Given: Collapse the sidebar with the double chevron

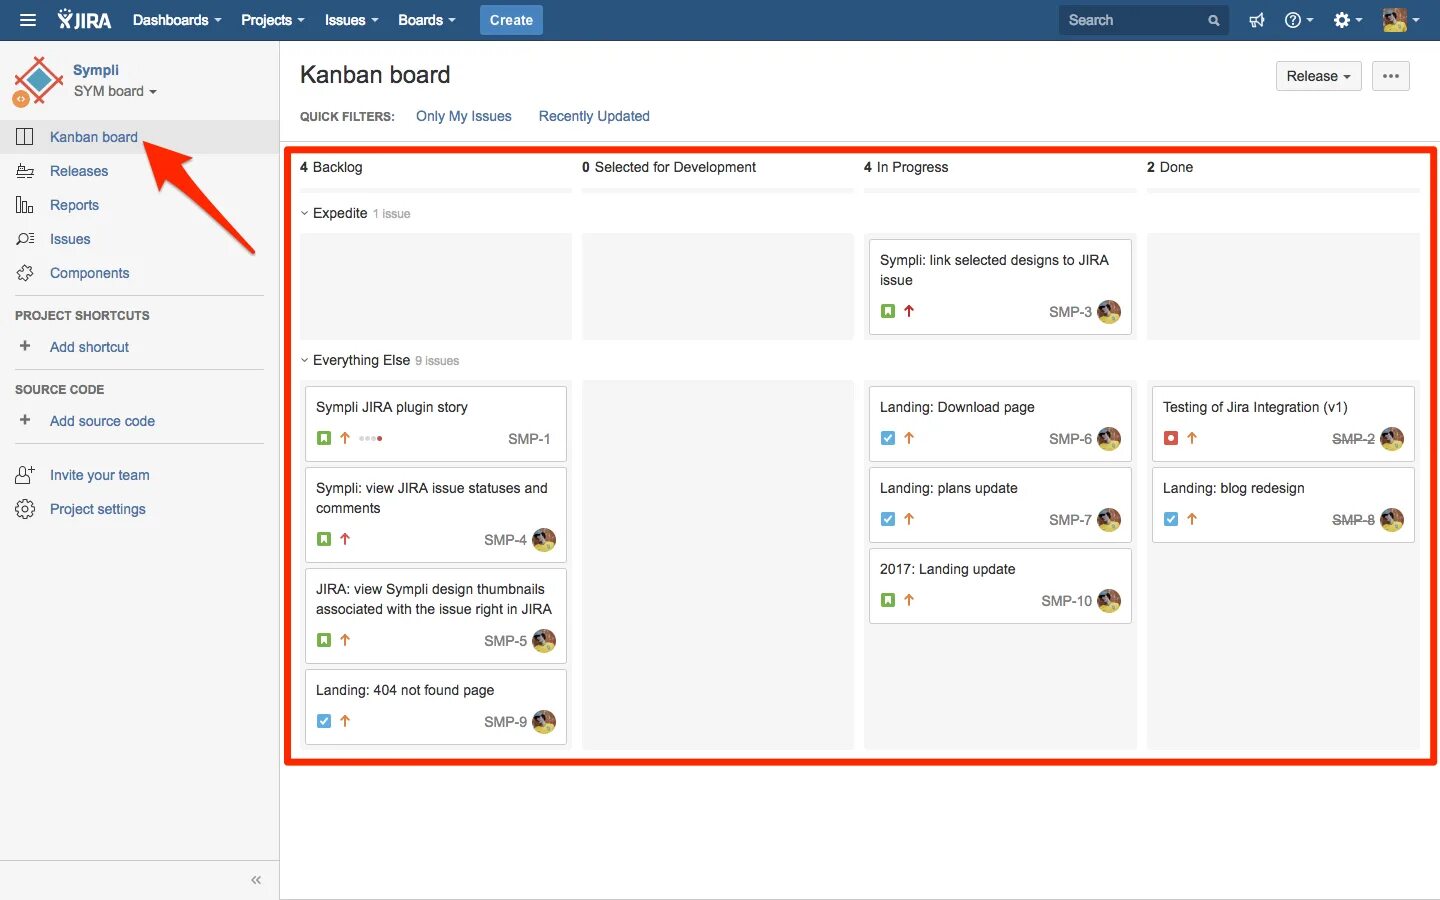Looking at the screenshot, I should tap(256, 880).
